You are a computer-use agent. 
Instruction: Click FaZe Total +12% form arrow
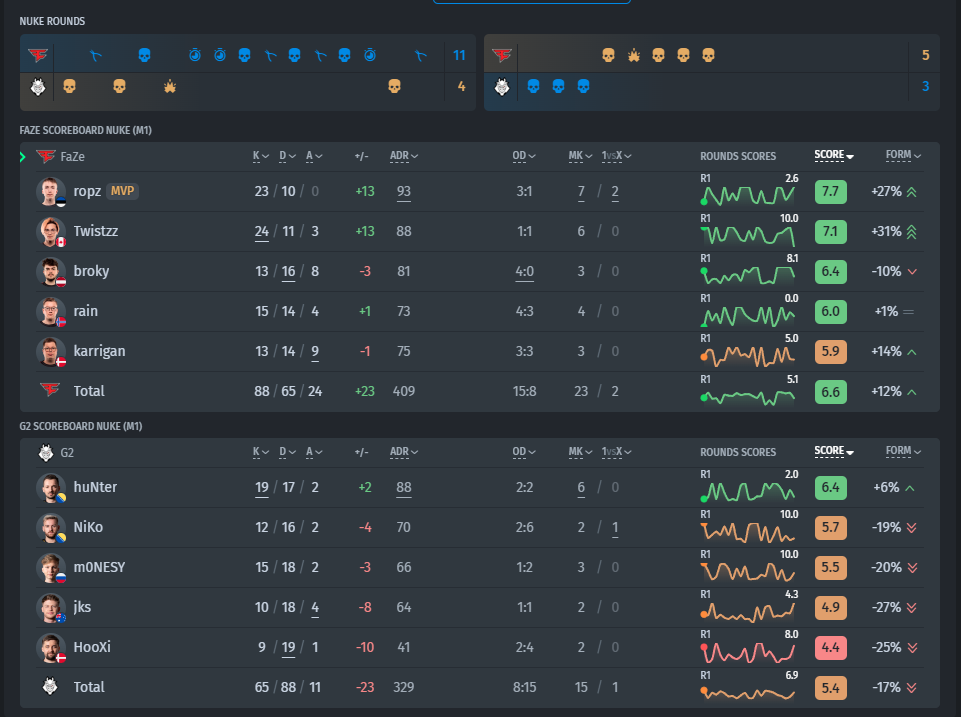[x=911, y=392]
